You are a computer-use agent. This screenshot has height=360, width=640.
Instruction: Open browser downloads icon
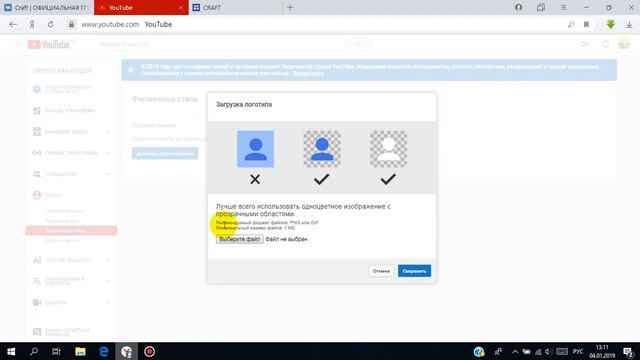tap(629, 24)
